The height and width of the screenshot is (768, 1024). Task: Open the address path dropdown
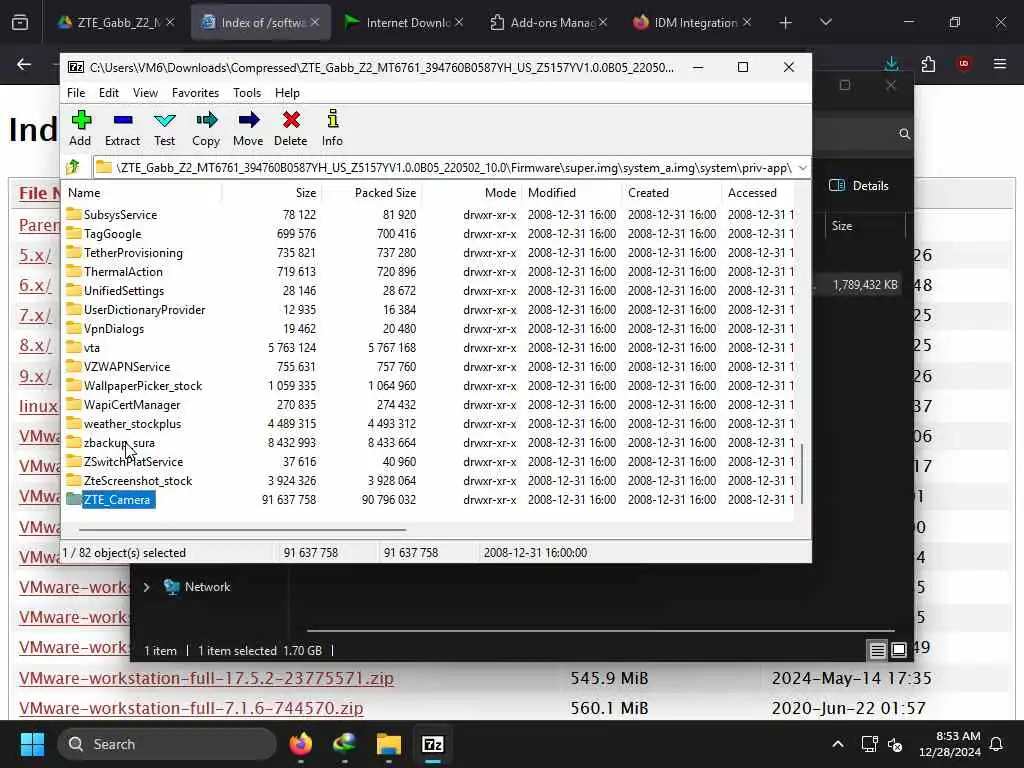pos(803,168)
